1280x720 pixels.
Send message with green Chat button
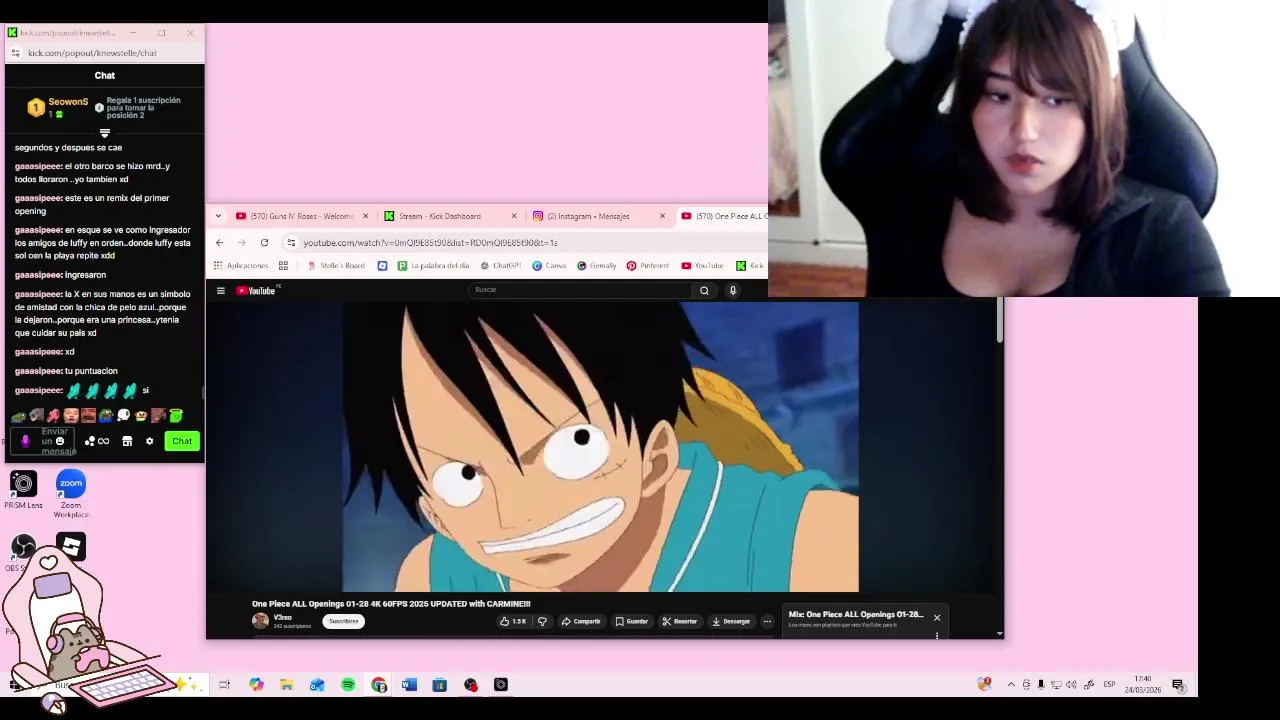click(182, 441)
